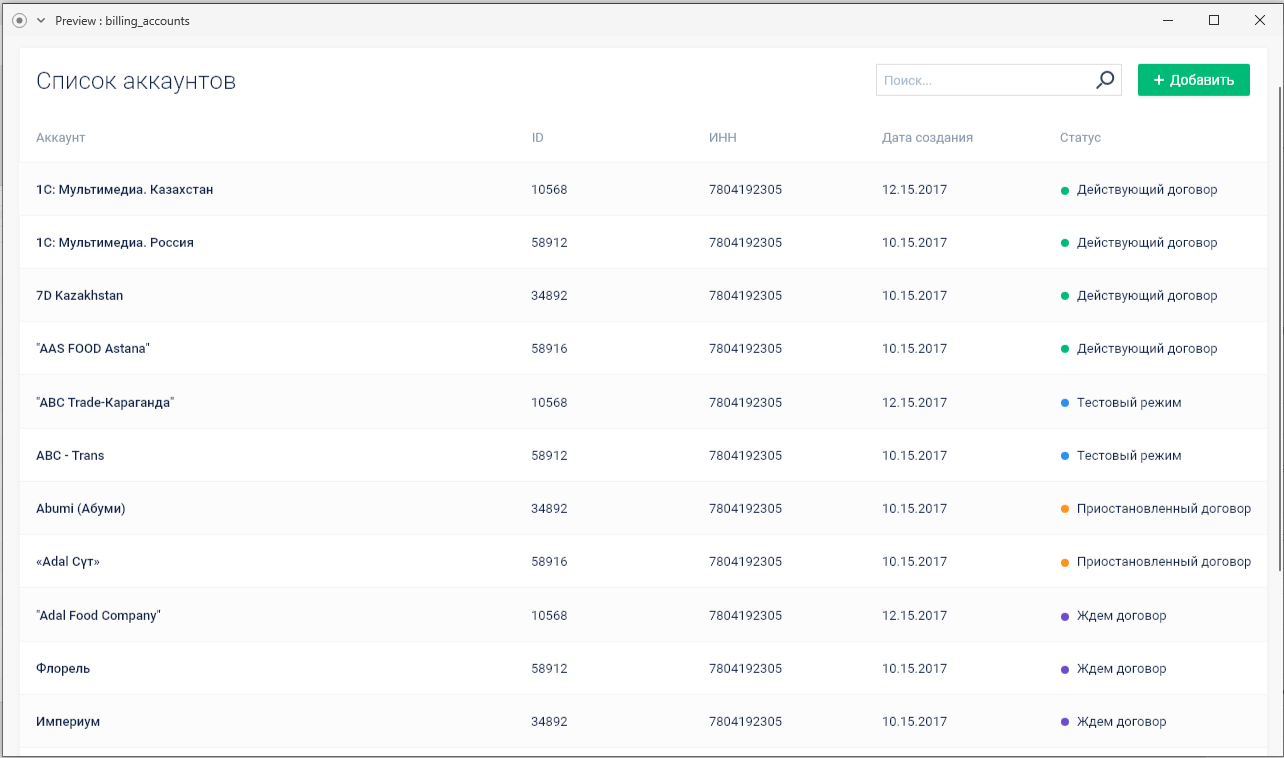Screen dimensions: 1284x758
Task: Select the «Adal Сүт» account
Action: tap(68, 561)
